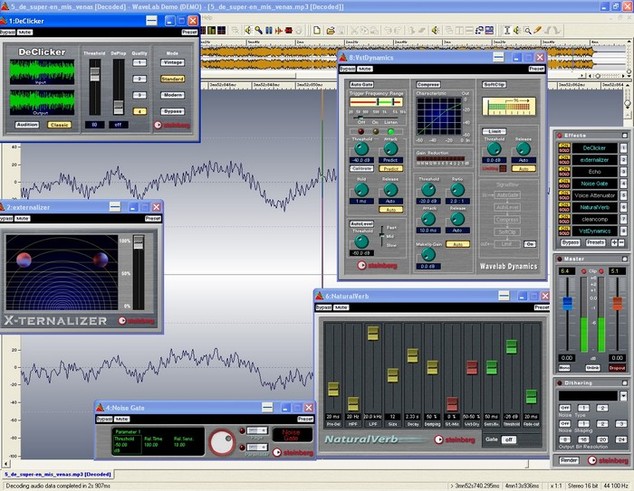
Task: Toggle the Compress section in VstDynamics
Action: (428, 85)
